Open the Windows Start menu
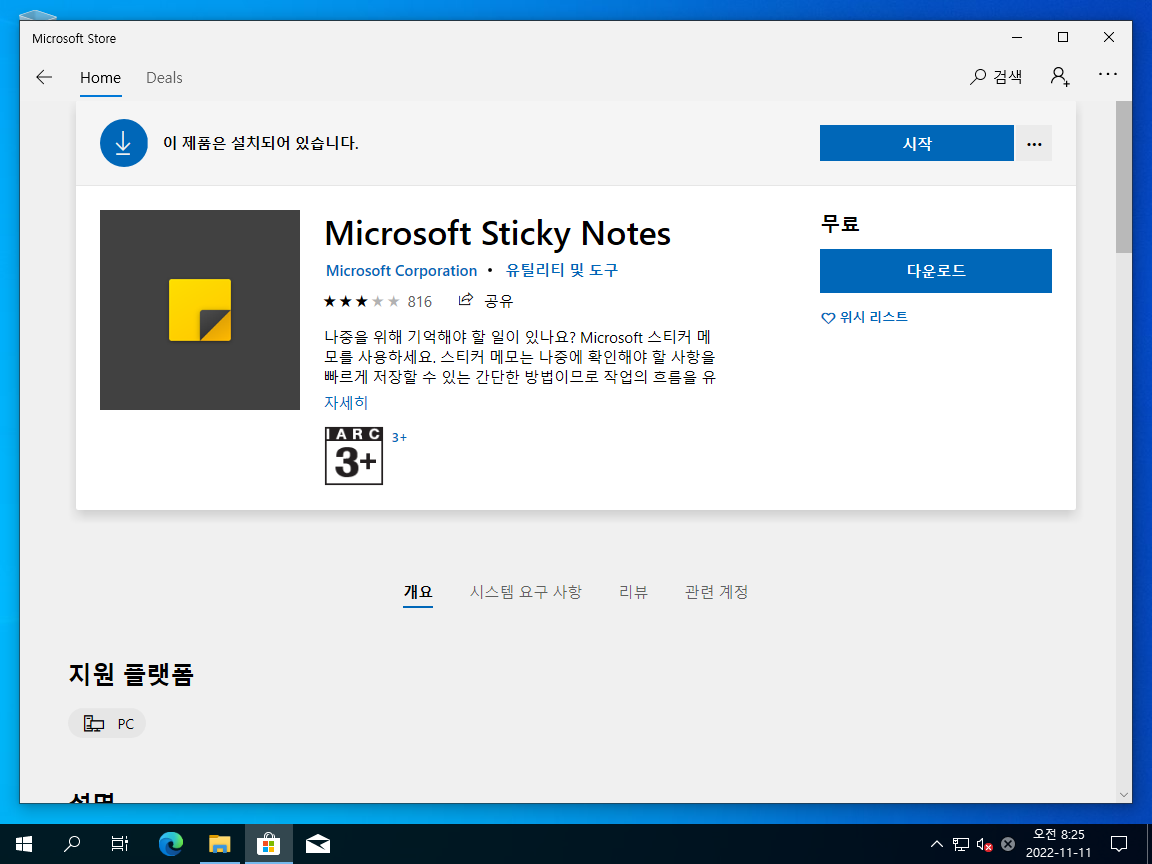Screen dimensions: 1152x864 point(24,844)
